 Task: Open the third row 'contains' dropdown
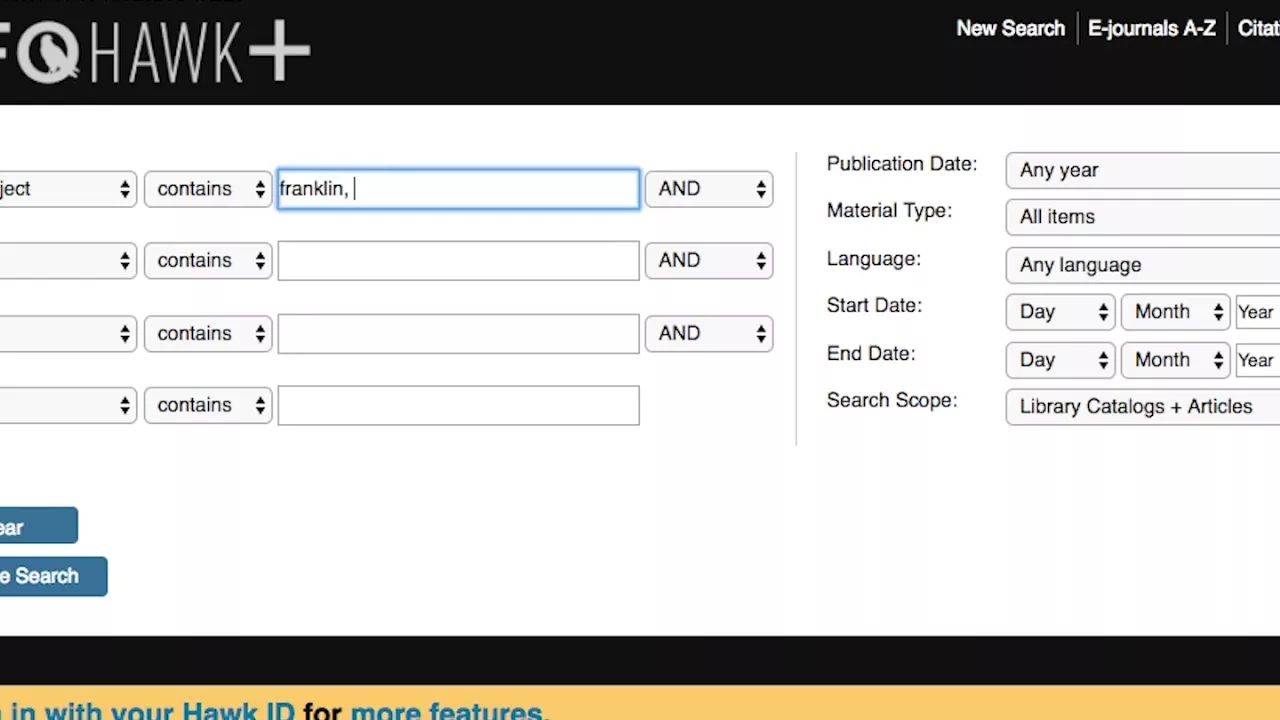(x=208, y=333)
